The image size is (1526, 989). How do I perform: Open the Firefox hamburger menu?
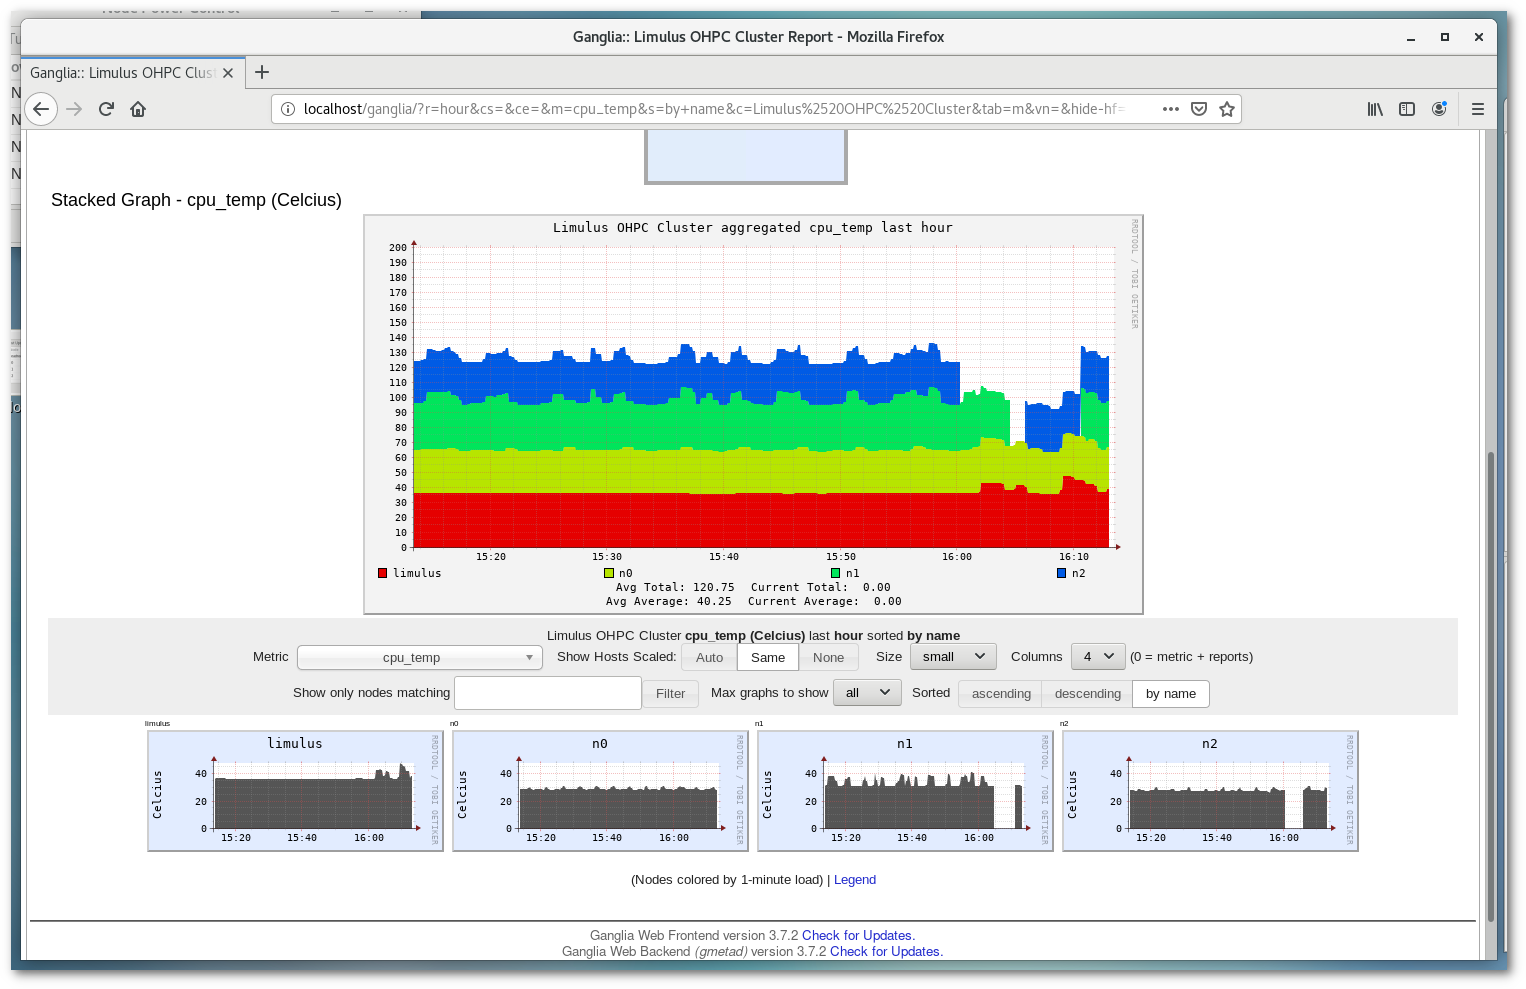tap(1478, 109)
